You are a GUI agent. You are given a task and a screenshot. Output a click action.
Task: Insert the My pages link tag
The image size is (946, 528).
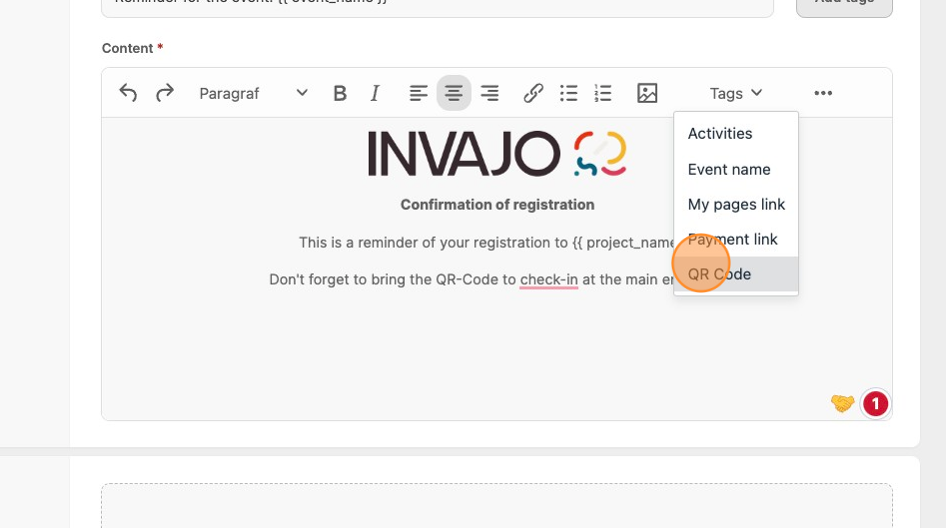click(x=736, y=204)
